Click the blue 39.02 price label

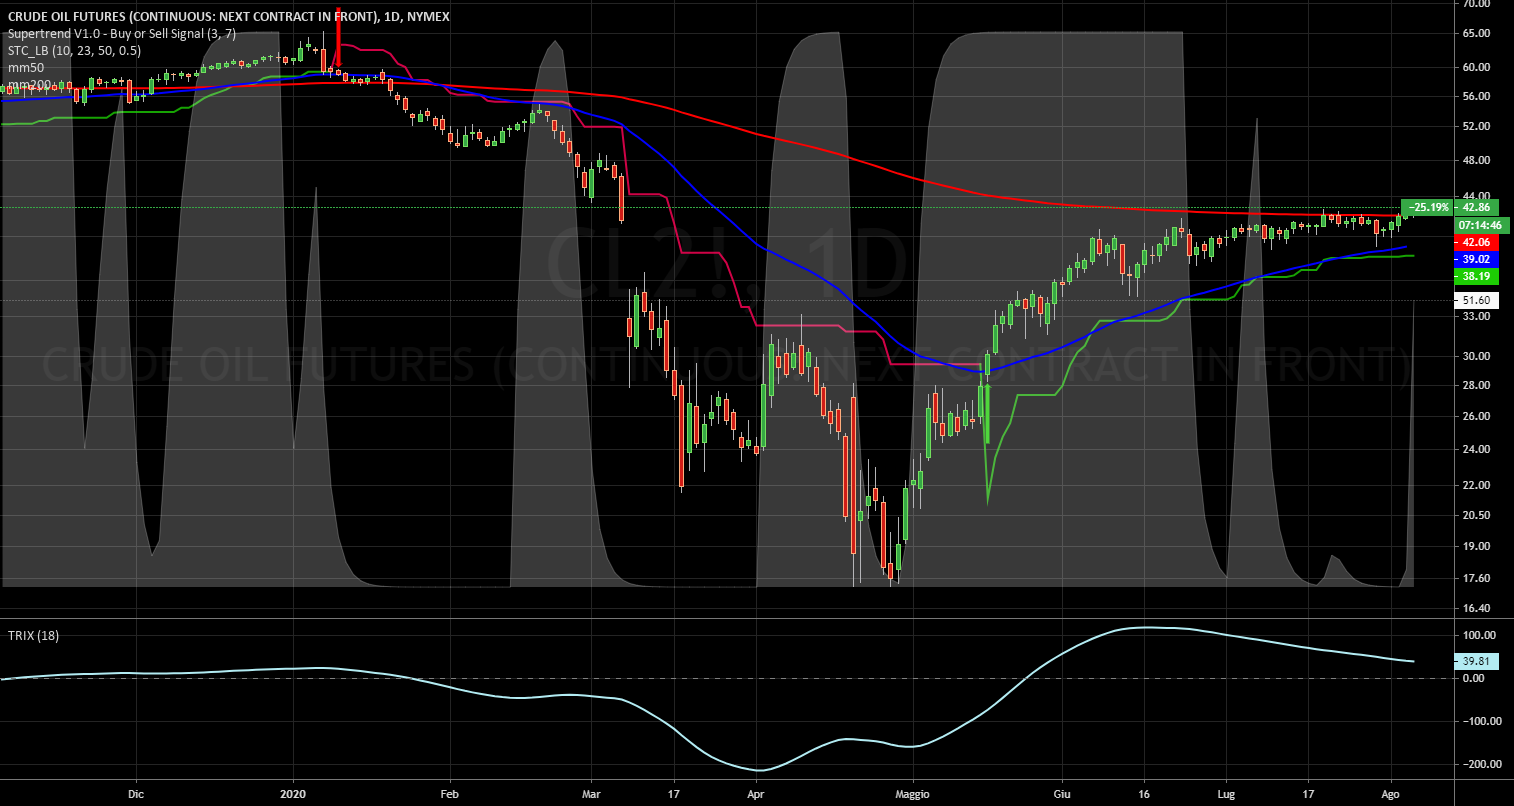(x=1477, y=258)
